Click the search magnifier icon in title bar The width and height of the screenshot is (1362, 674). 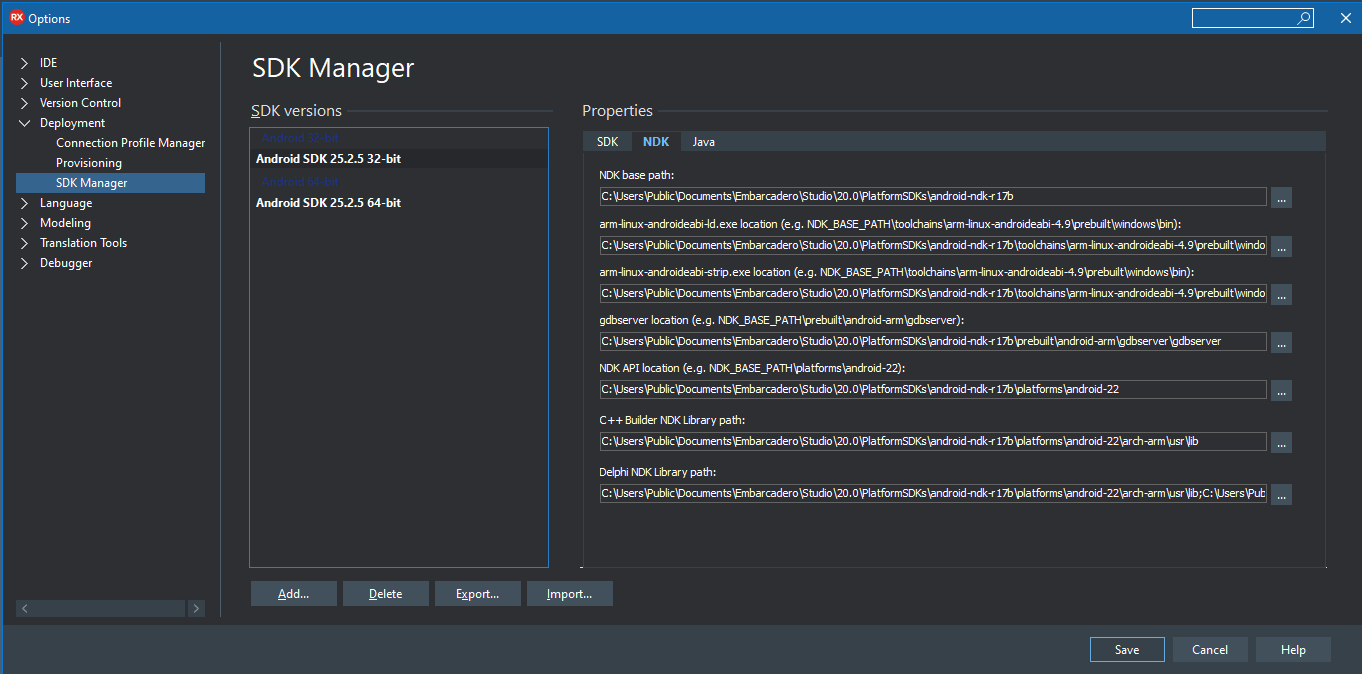(1304, 18)
